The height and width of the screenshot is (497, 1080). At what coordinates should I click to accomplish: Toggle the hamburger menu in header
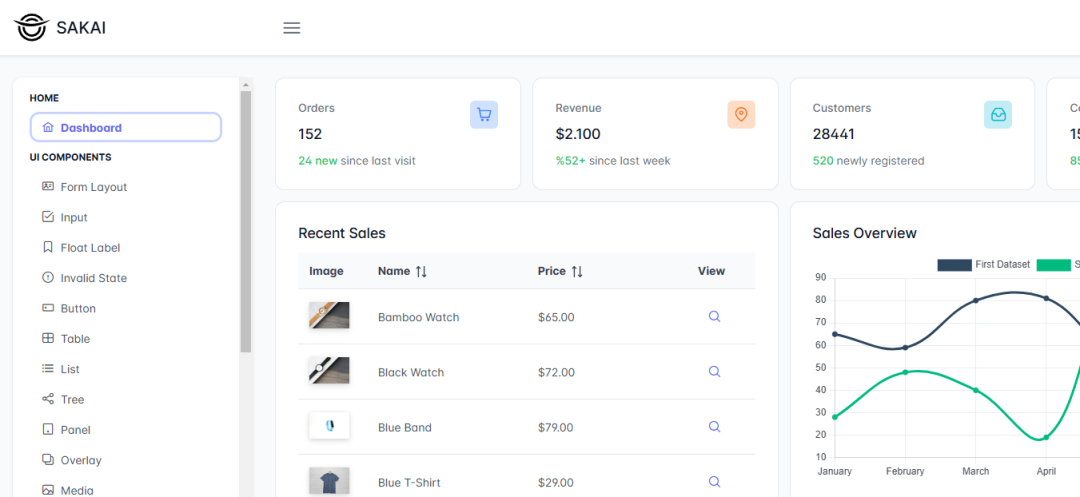292,28
